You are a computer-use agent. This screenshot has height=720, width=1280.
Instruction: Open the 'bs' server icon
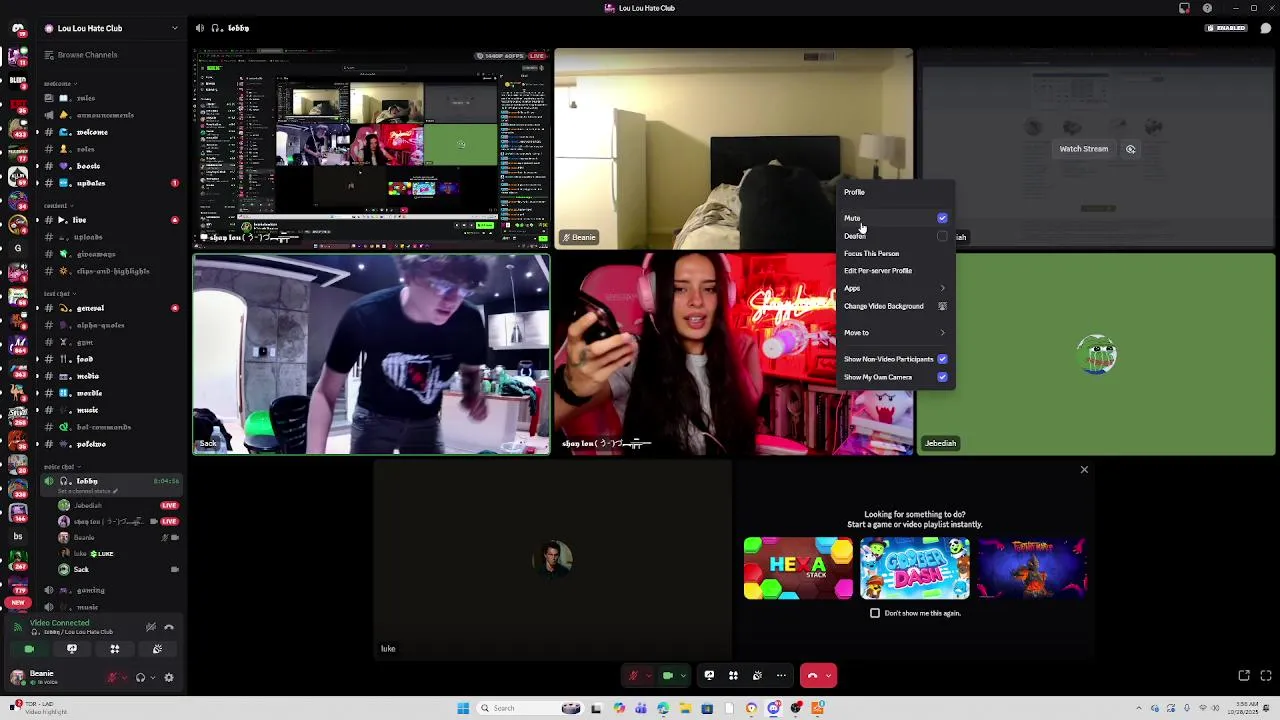coord(18,537)
